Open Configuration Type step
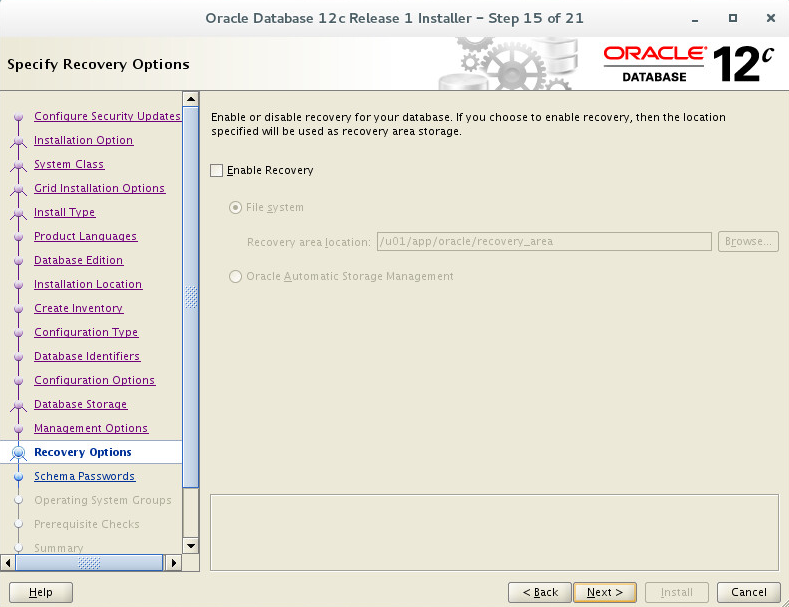This screenshot has width=789, height=607. (86, 332)
